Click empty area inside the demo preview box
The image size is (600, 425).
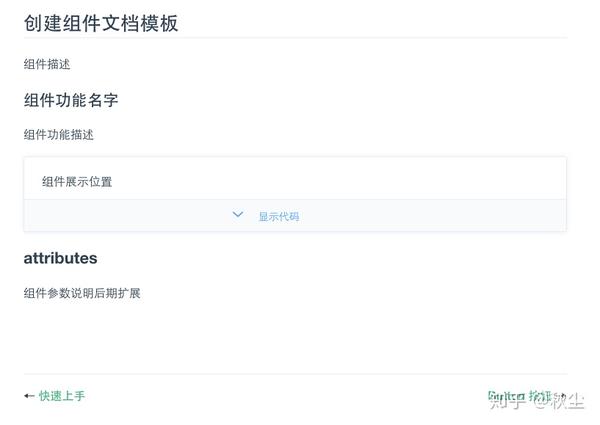pos(337,179)
